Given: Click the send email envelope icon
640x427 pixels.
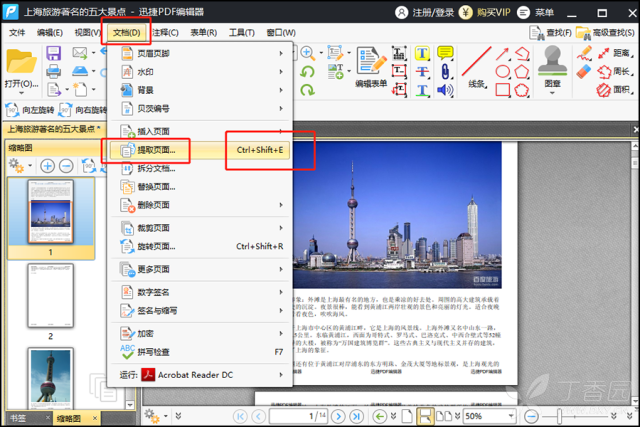Looking at the screenshot, I should (80, 53).
